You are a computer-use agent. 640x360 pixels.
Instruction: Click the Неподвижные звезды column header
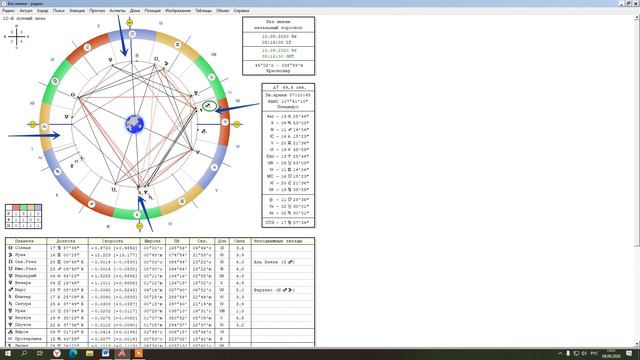282,241
